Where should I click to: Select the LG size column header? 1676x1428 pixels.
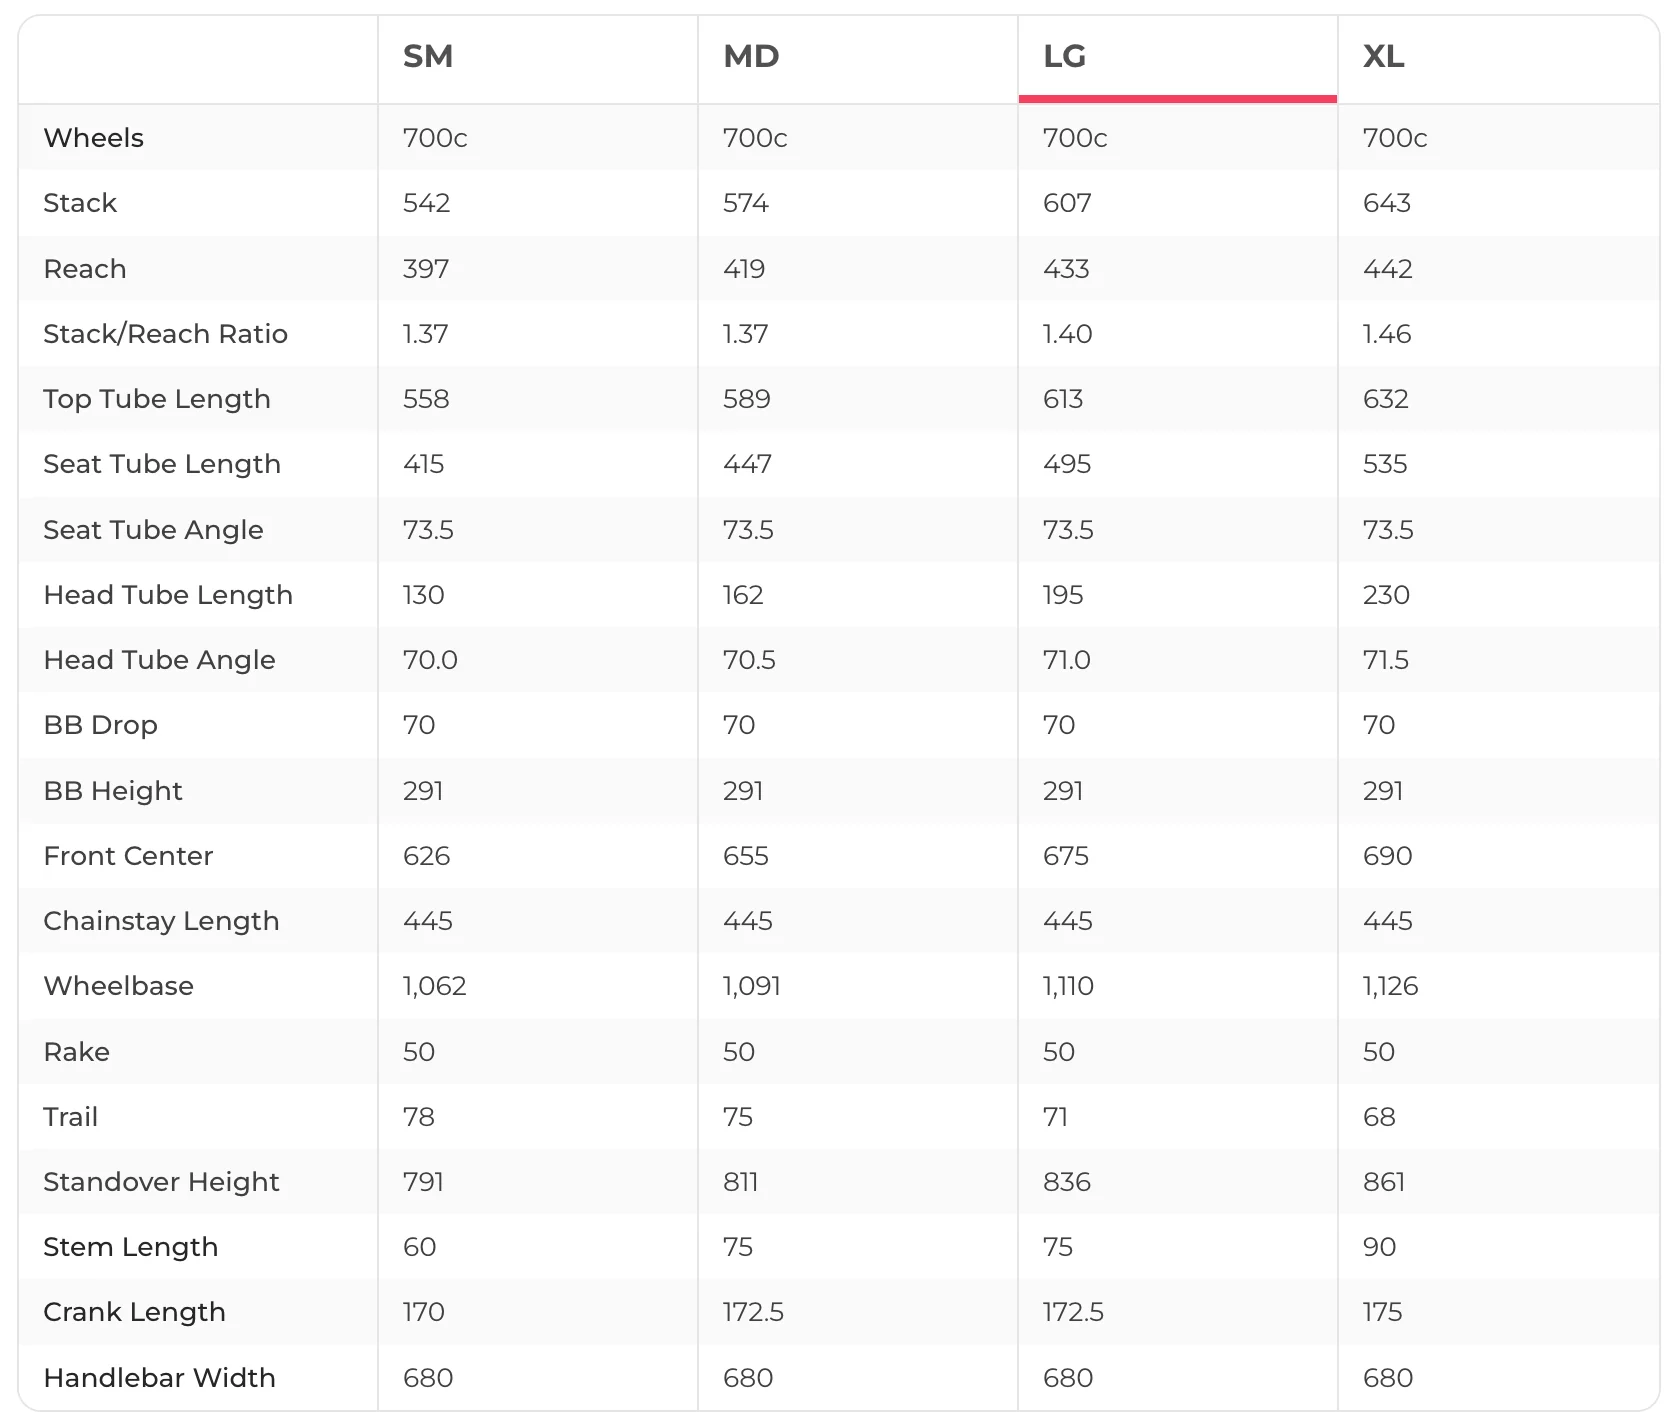coord(1064,56)
